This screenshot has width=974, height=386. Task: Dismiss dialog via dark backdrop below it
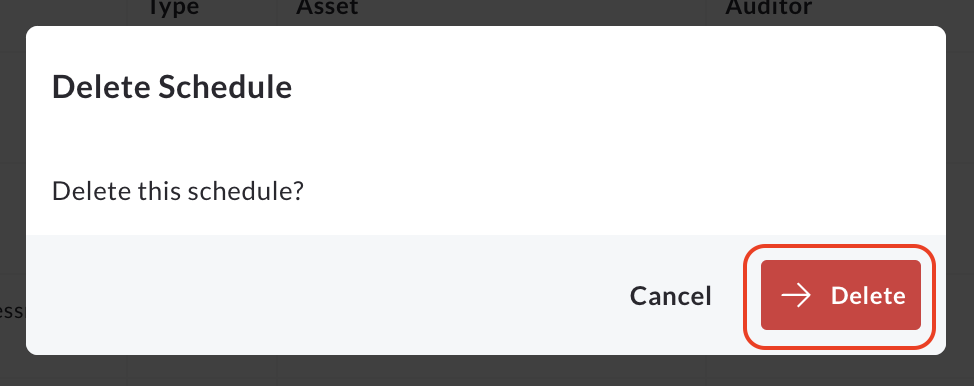point(487,371)
